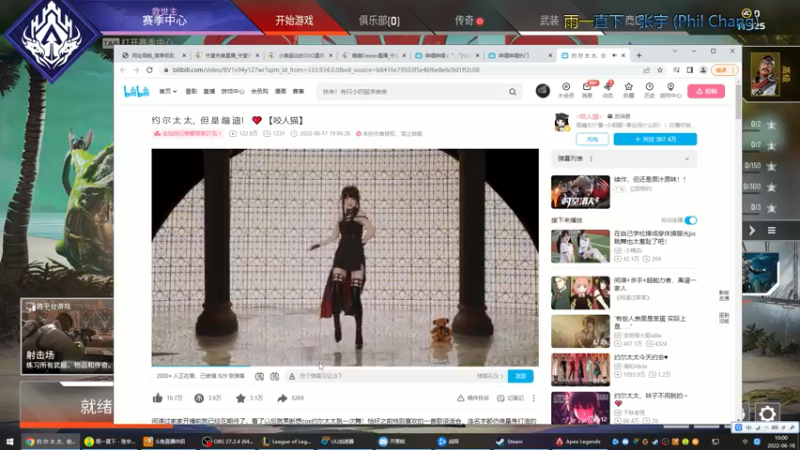The width and height of the screenshot is (800, 450).
Task: Open 游戏中心 in bilibili nav
Action: (x=233, y=91)
